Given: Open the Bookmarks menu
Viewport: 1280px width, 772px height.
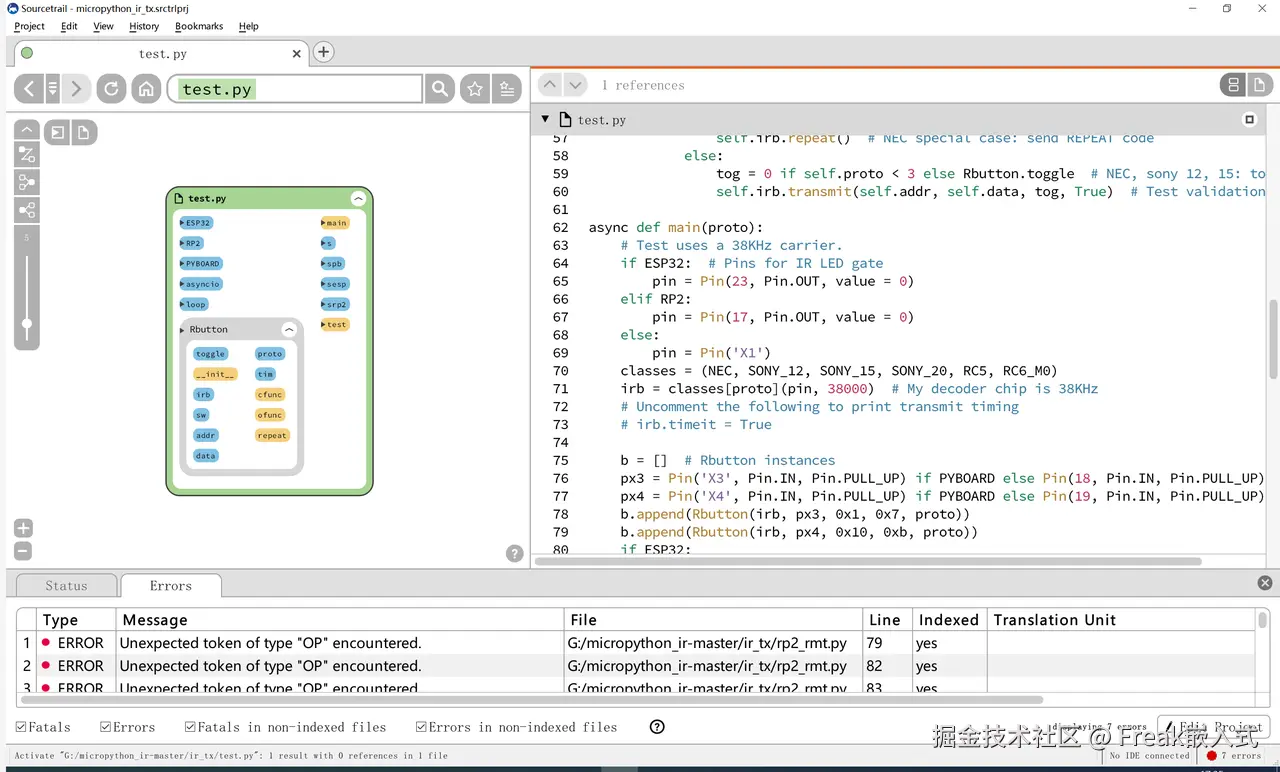Looking at the screenshot, I should tap(198, 26).
